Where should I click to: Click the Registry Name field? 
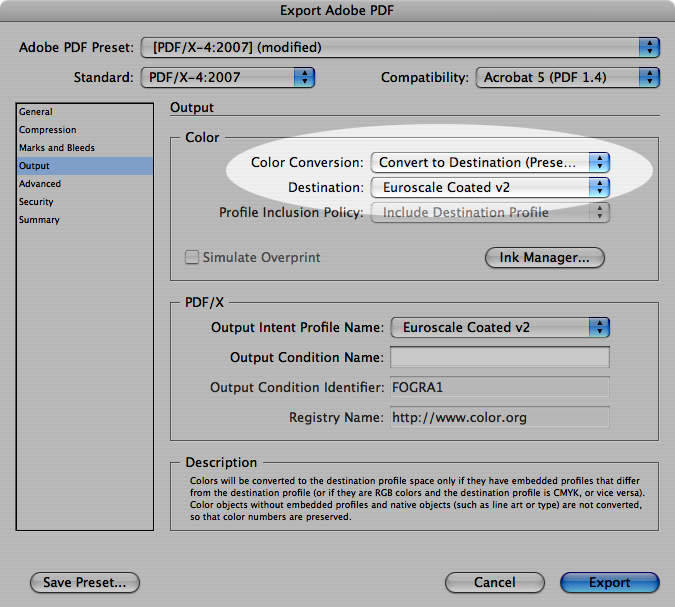coord(500,417)
